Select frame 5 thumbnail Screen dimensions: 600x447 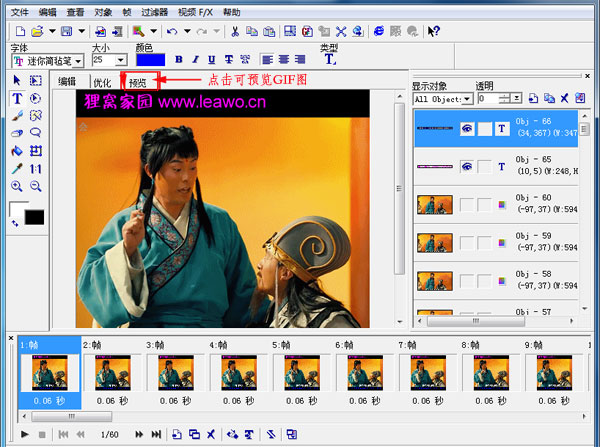click(302, 372)
